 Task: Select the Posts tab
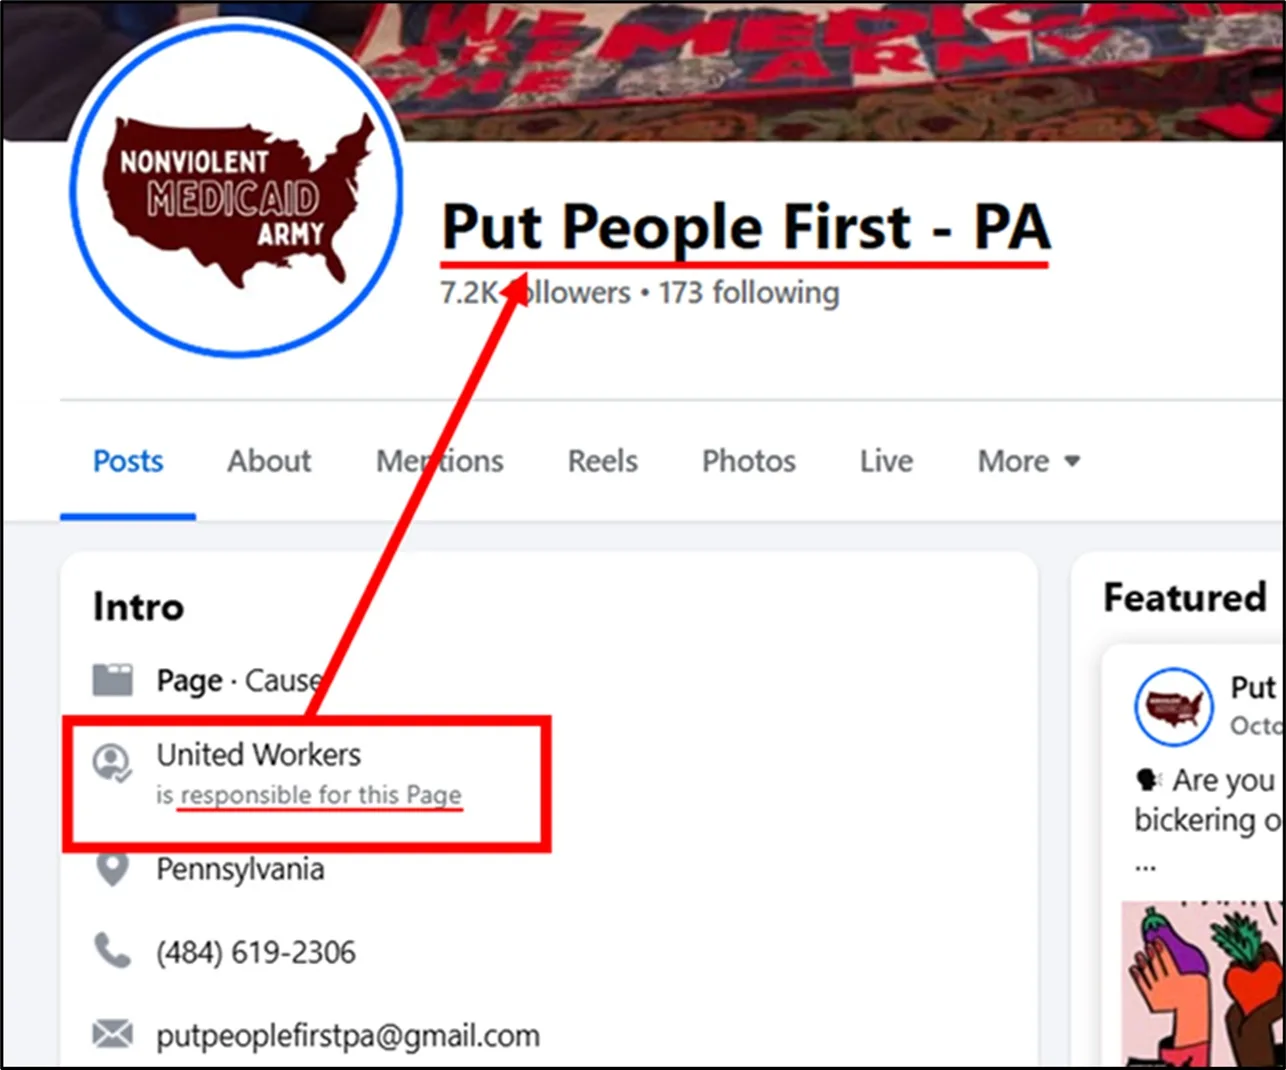click(128, 461)
